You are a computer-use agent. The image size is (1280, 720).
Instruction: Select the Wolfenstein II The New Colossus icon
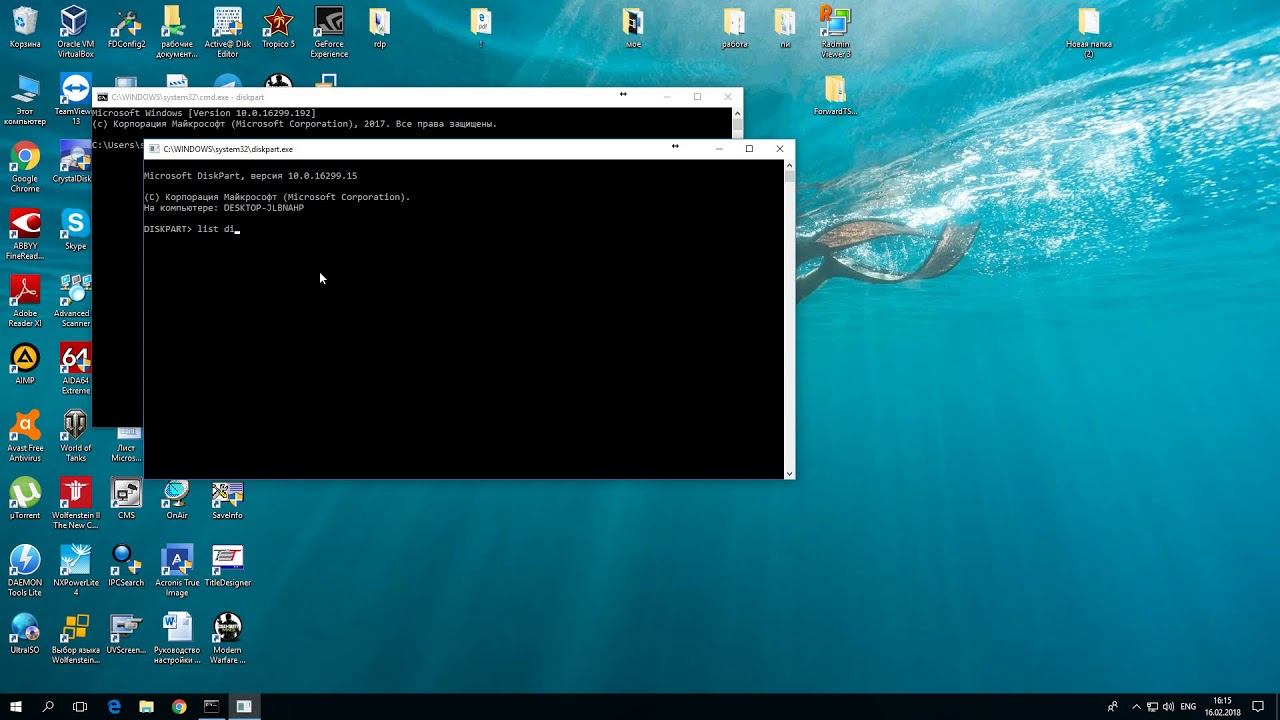click(75, 503)
